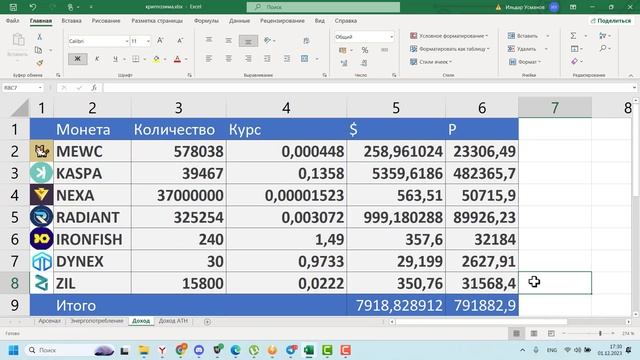Open the 'Стили ячеек' gallery

pos(431,62)
